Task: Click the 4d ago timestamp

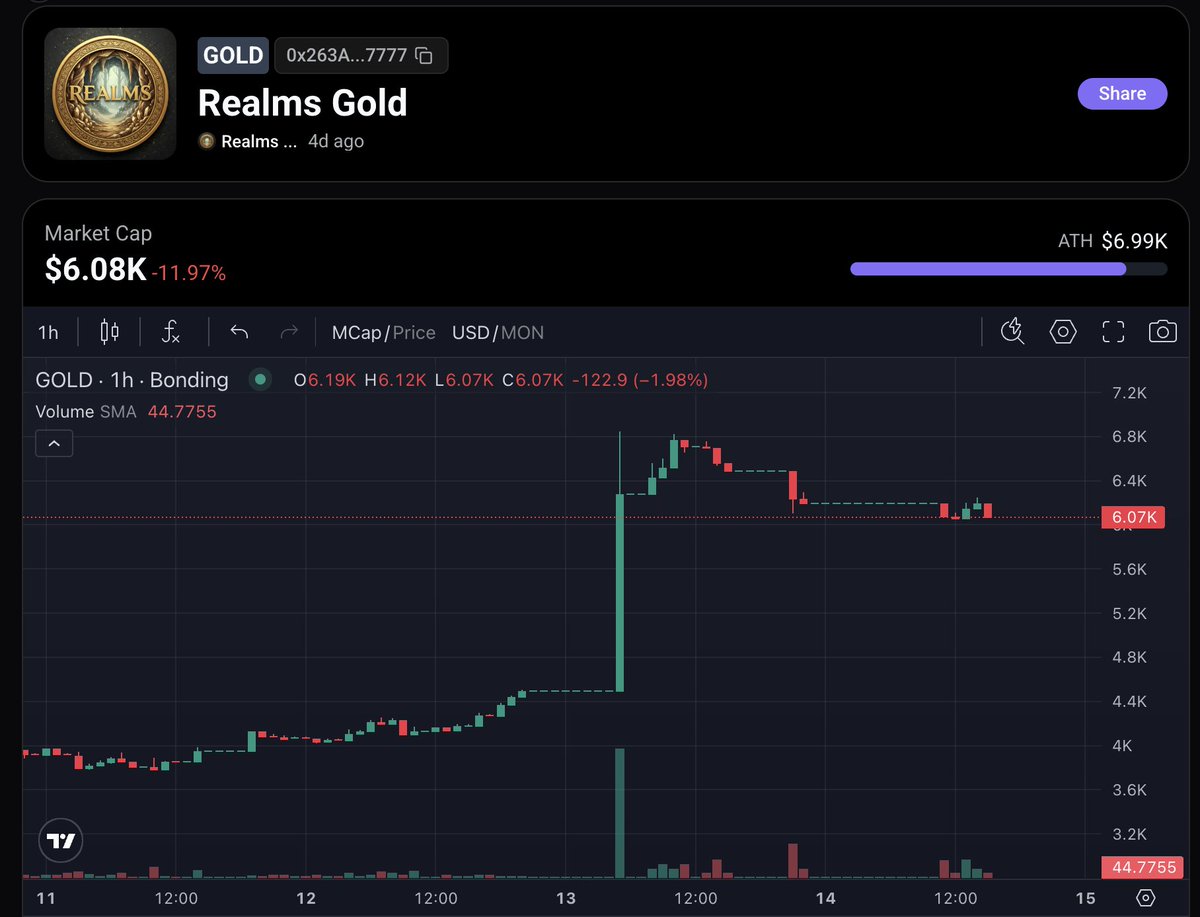Action: point(336,141)
